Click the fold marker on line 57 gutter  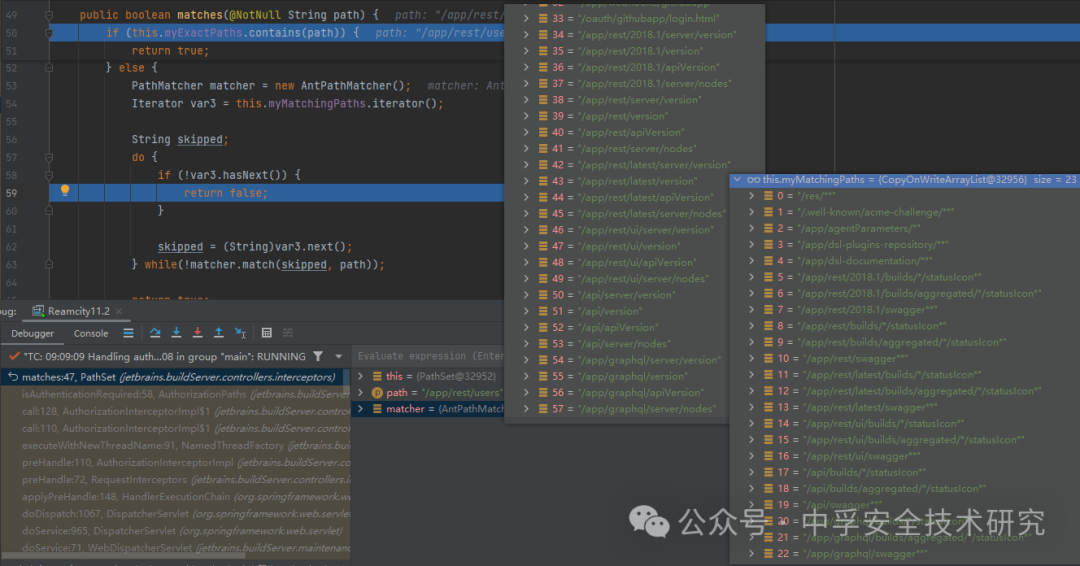pos(49,158)
